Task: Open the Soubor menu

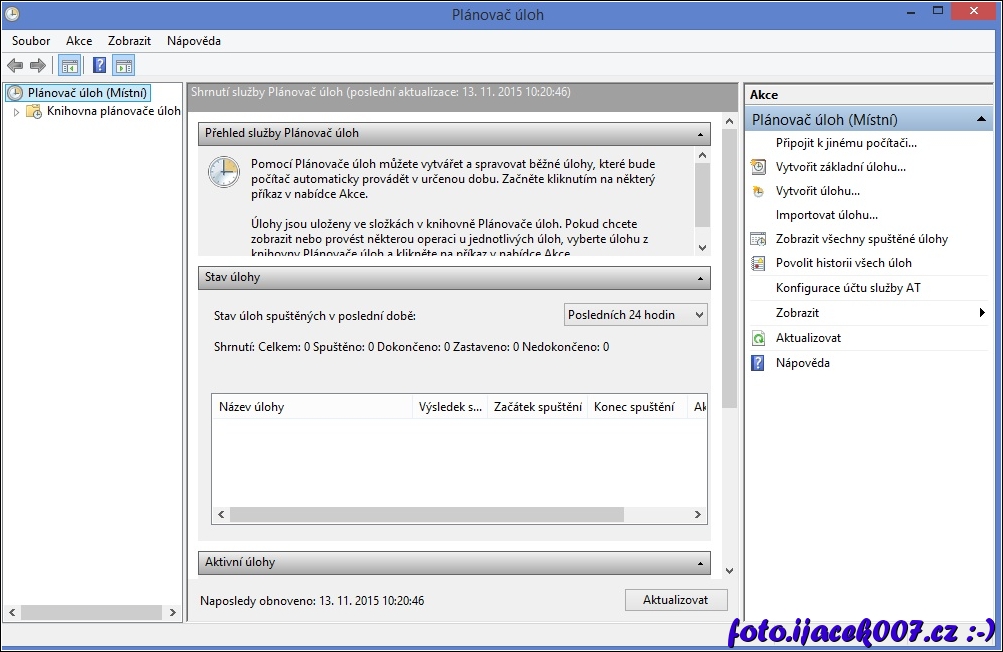Action: coord(31,41)
